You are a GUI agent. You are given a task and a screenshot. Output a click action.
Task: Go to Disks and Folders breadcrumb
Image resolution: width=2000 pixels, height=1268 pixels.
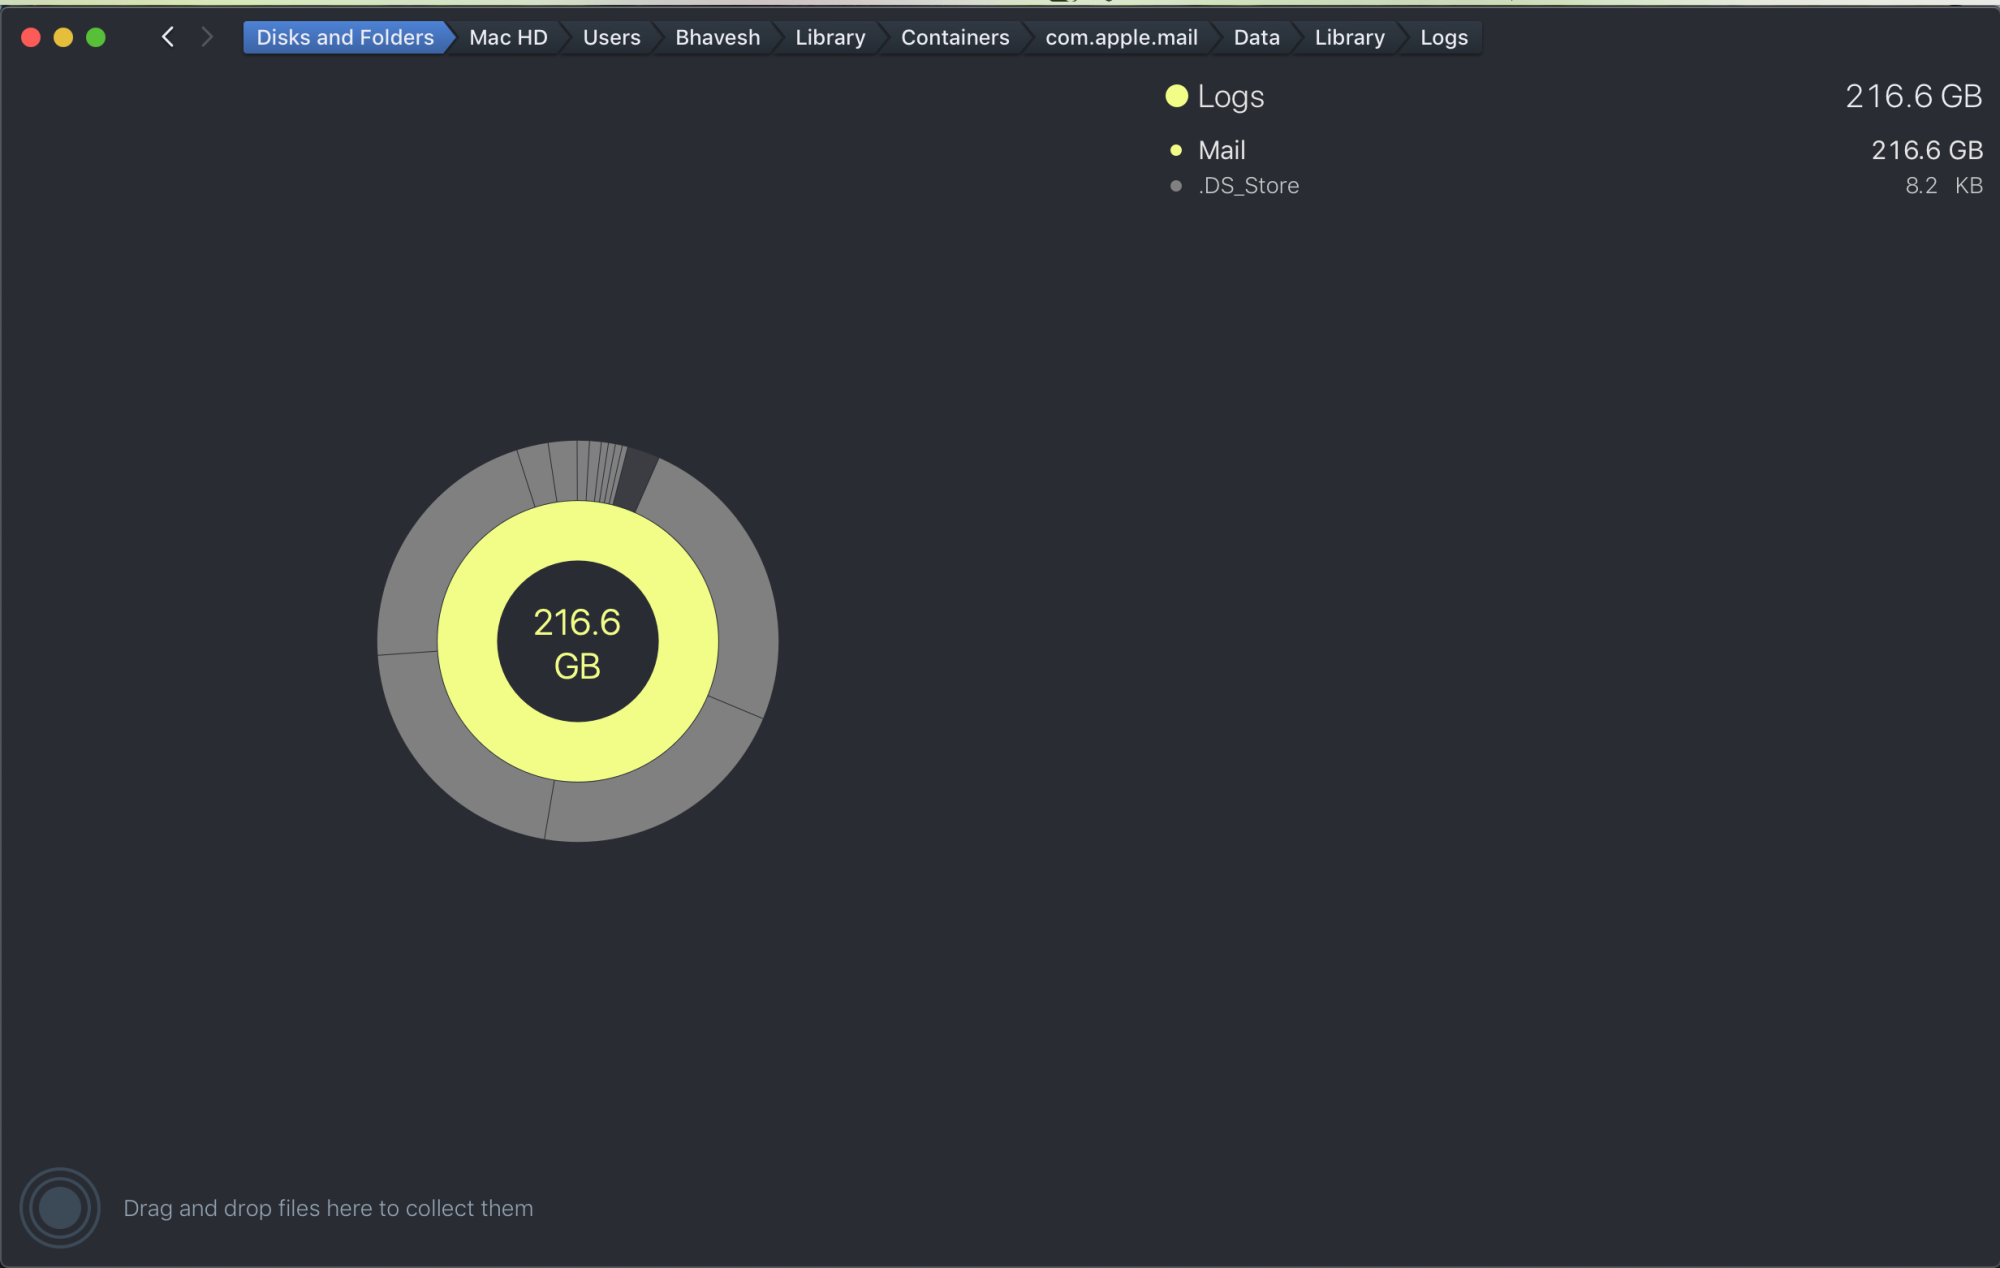[345, 37]
